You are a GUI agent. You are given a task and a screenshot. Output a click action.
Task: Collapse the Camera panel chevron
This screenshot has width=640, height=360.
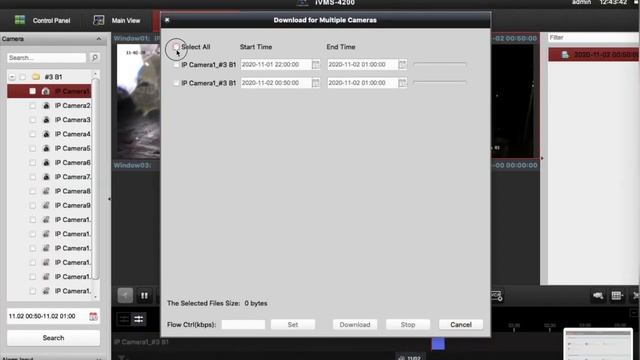[x=99, y=39]
